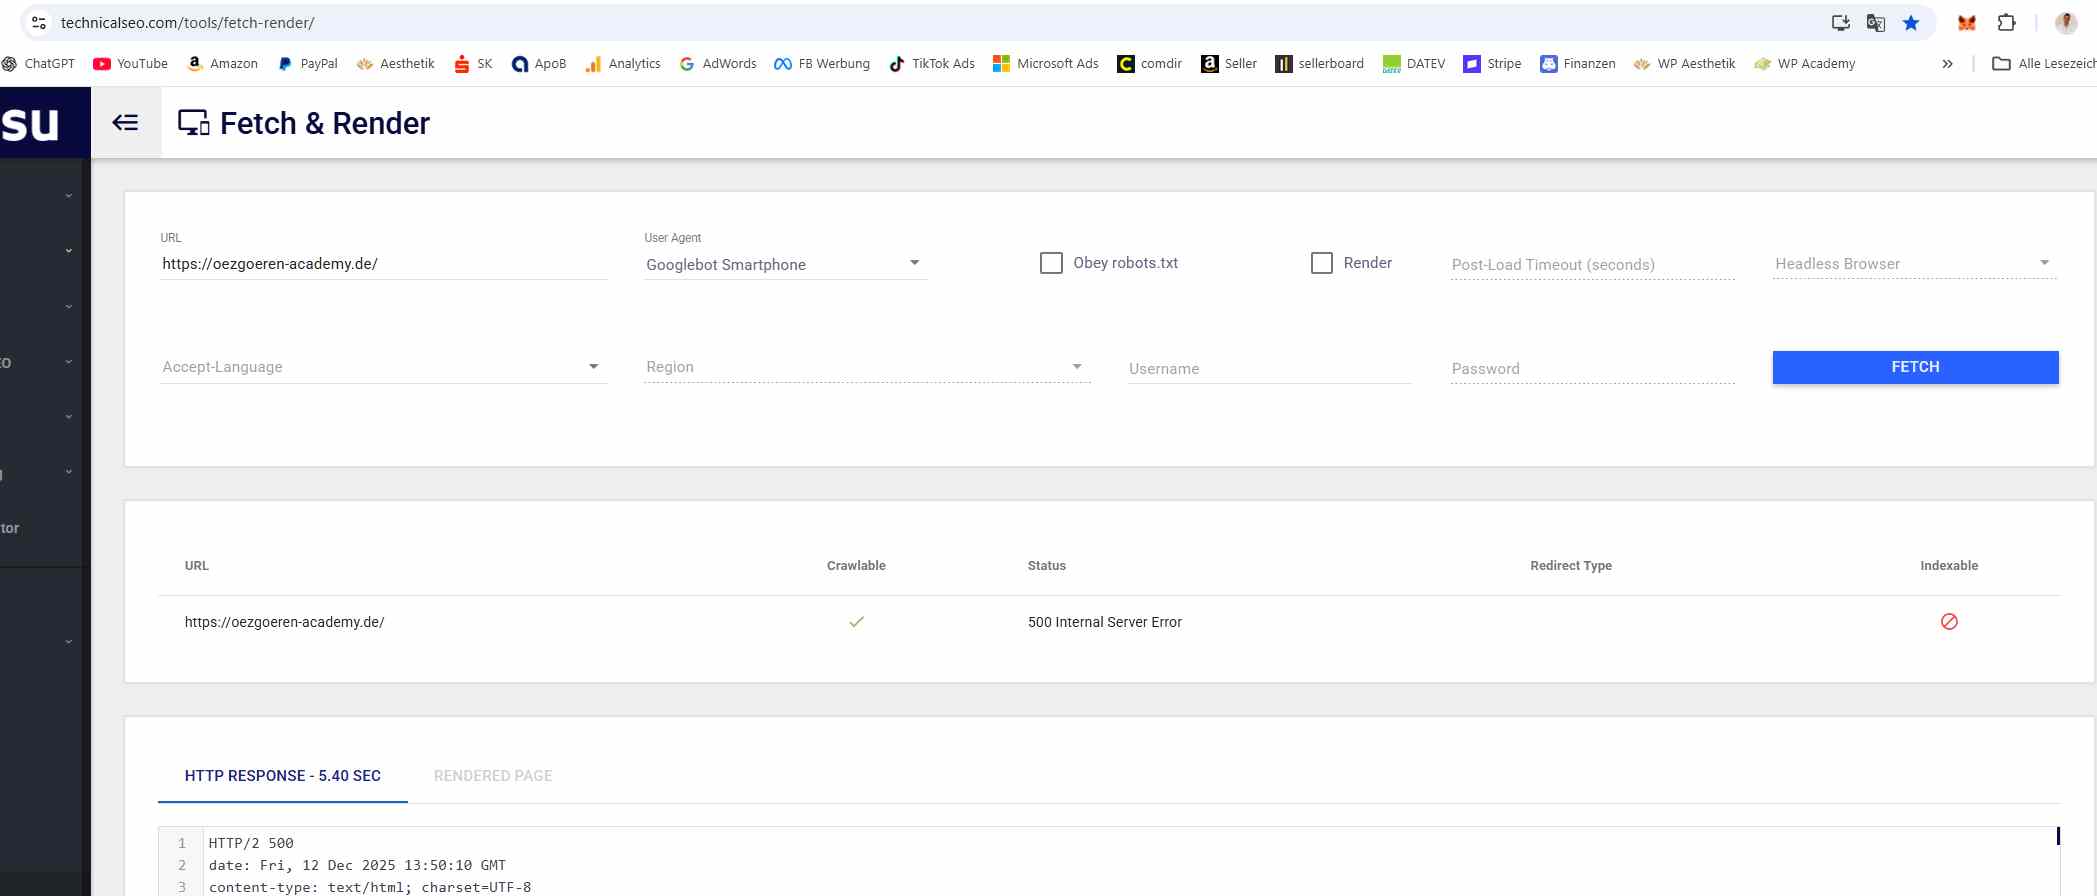Open the TikTok Ads bookmark
Screen dimensions: 2097x896
(931, 64)
